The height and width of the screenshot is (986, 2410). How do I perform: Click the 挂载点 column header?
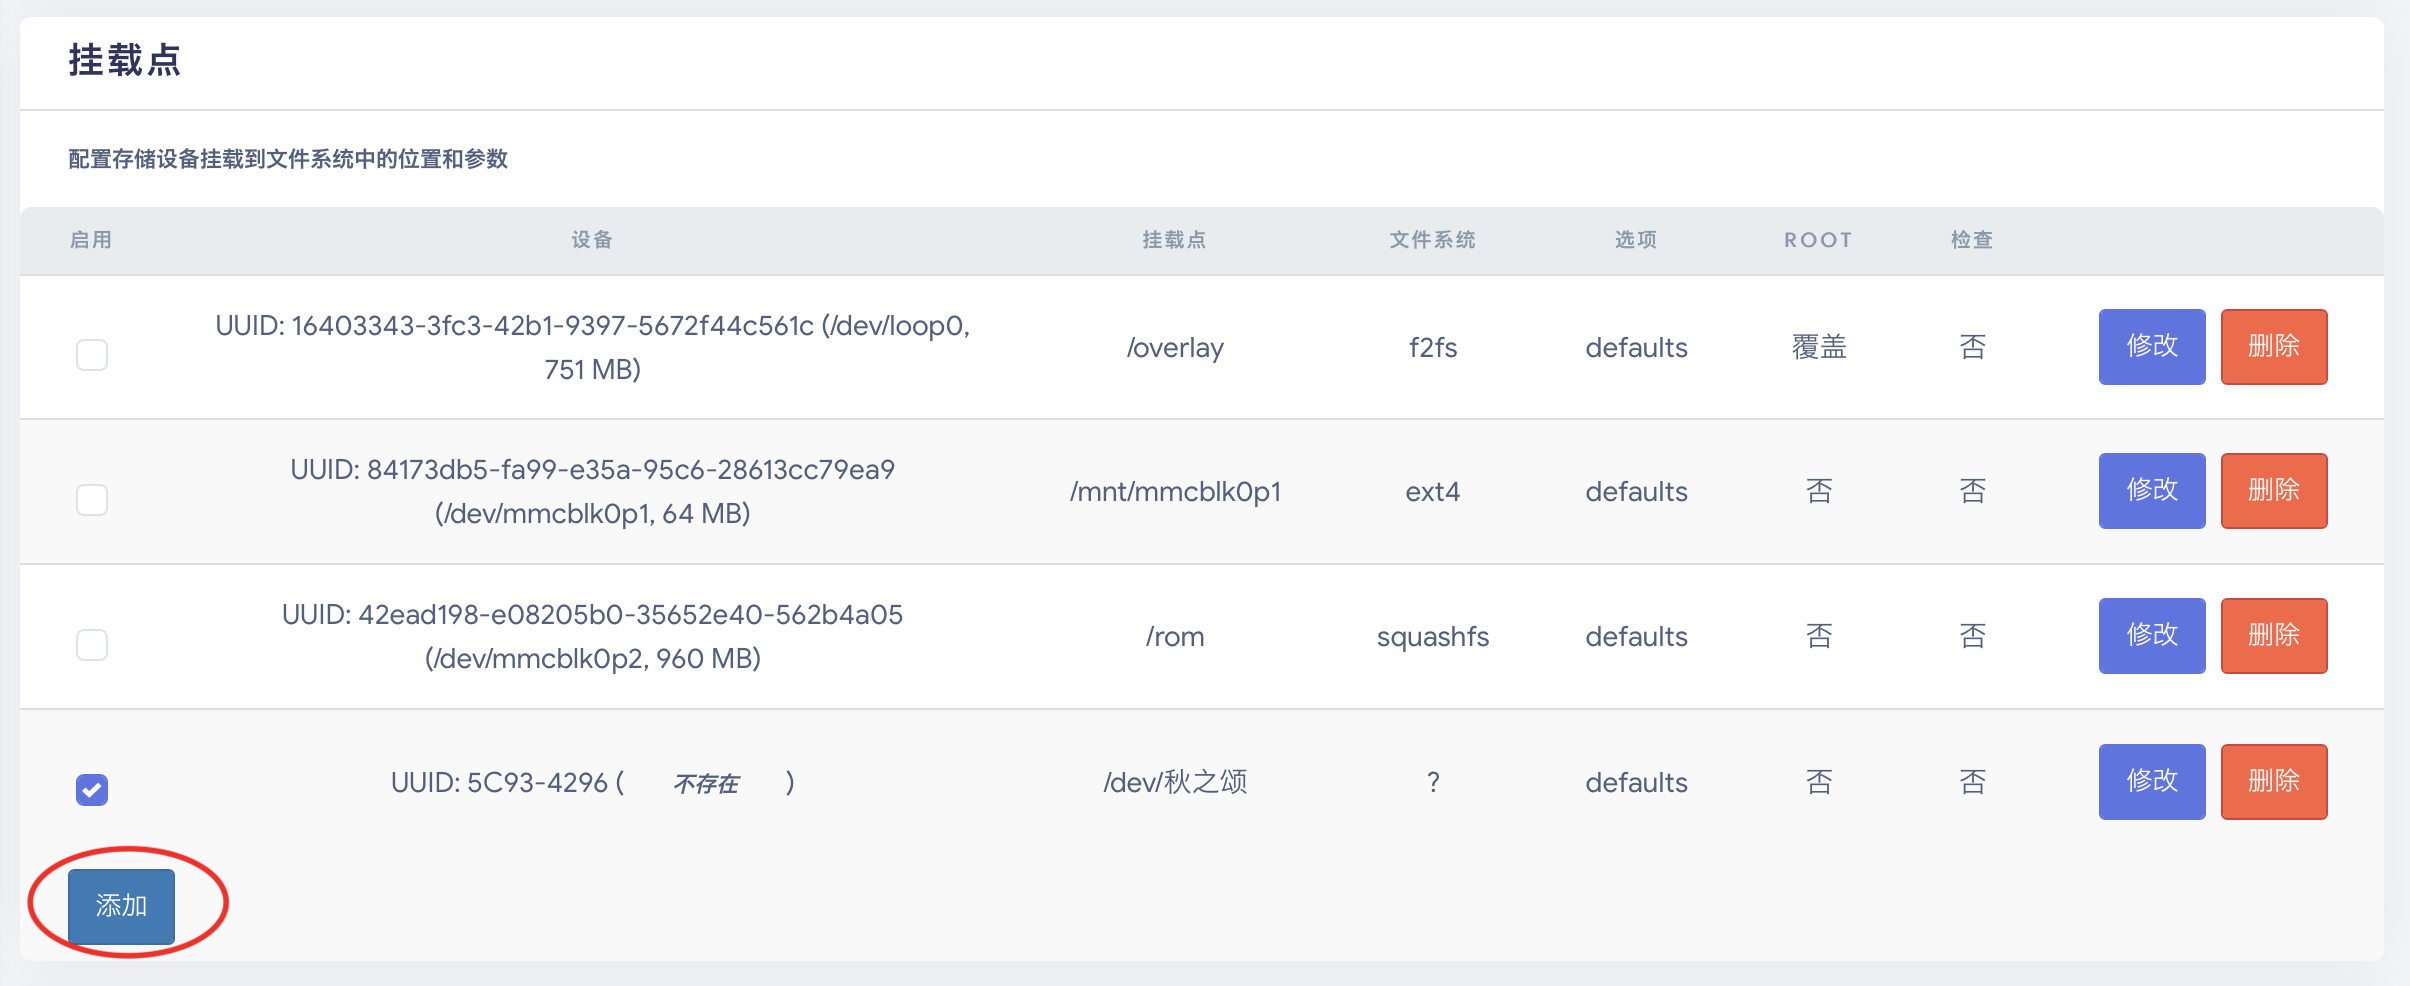(1173, 240)
